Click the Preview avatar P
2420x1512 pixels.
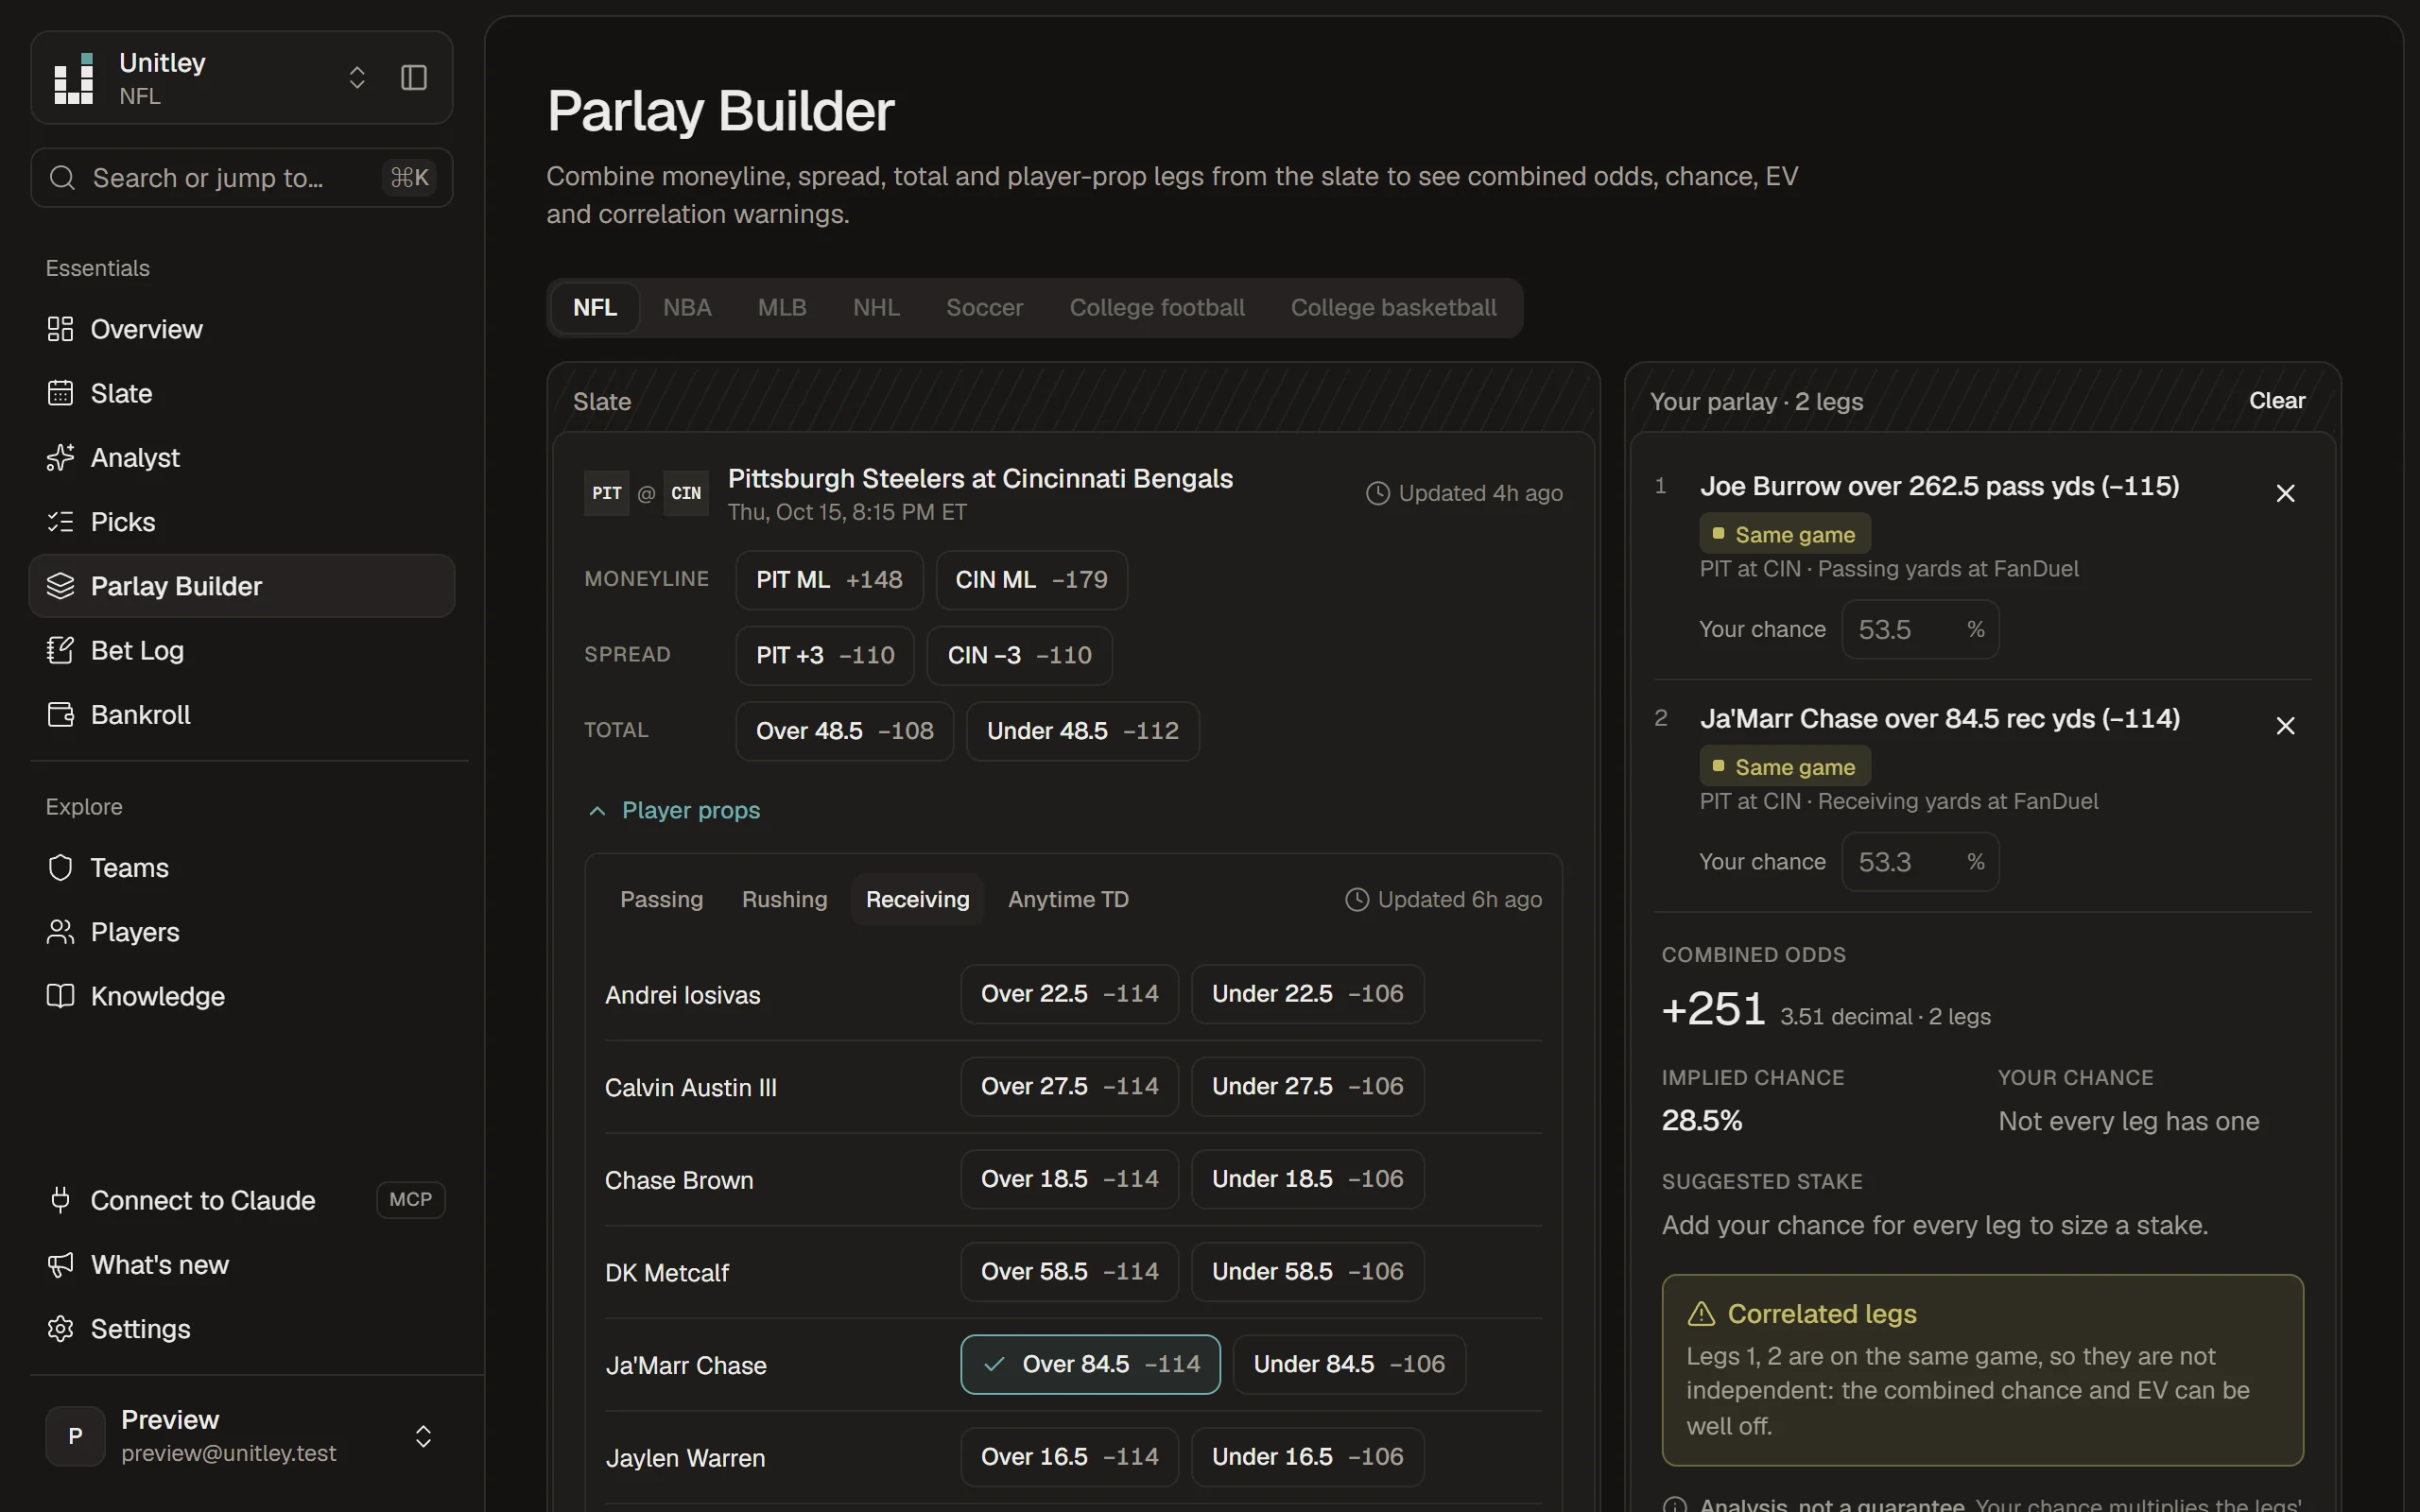(x=75, y=1436)
